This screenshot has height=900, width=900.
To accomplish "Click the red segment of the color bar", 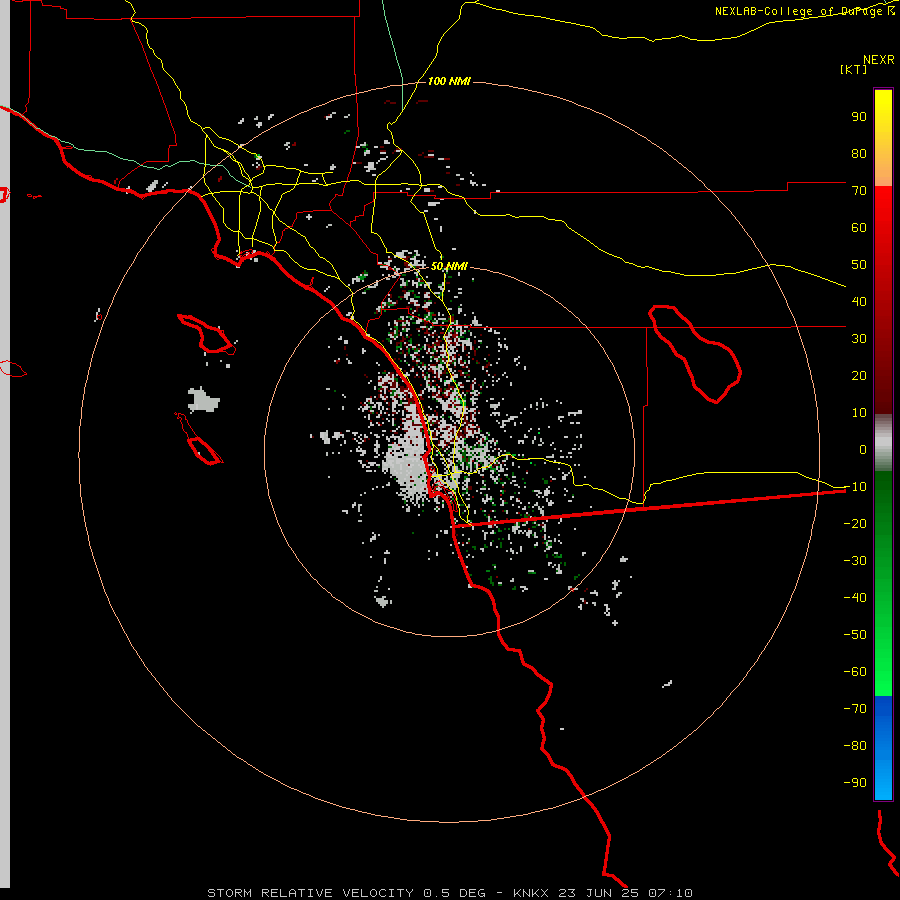I will click(x=883, y=300).
